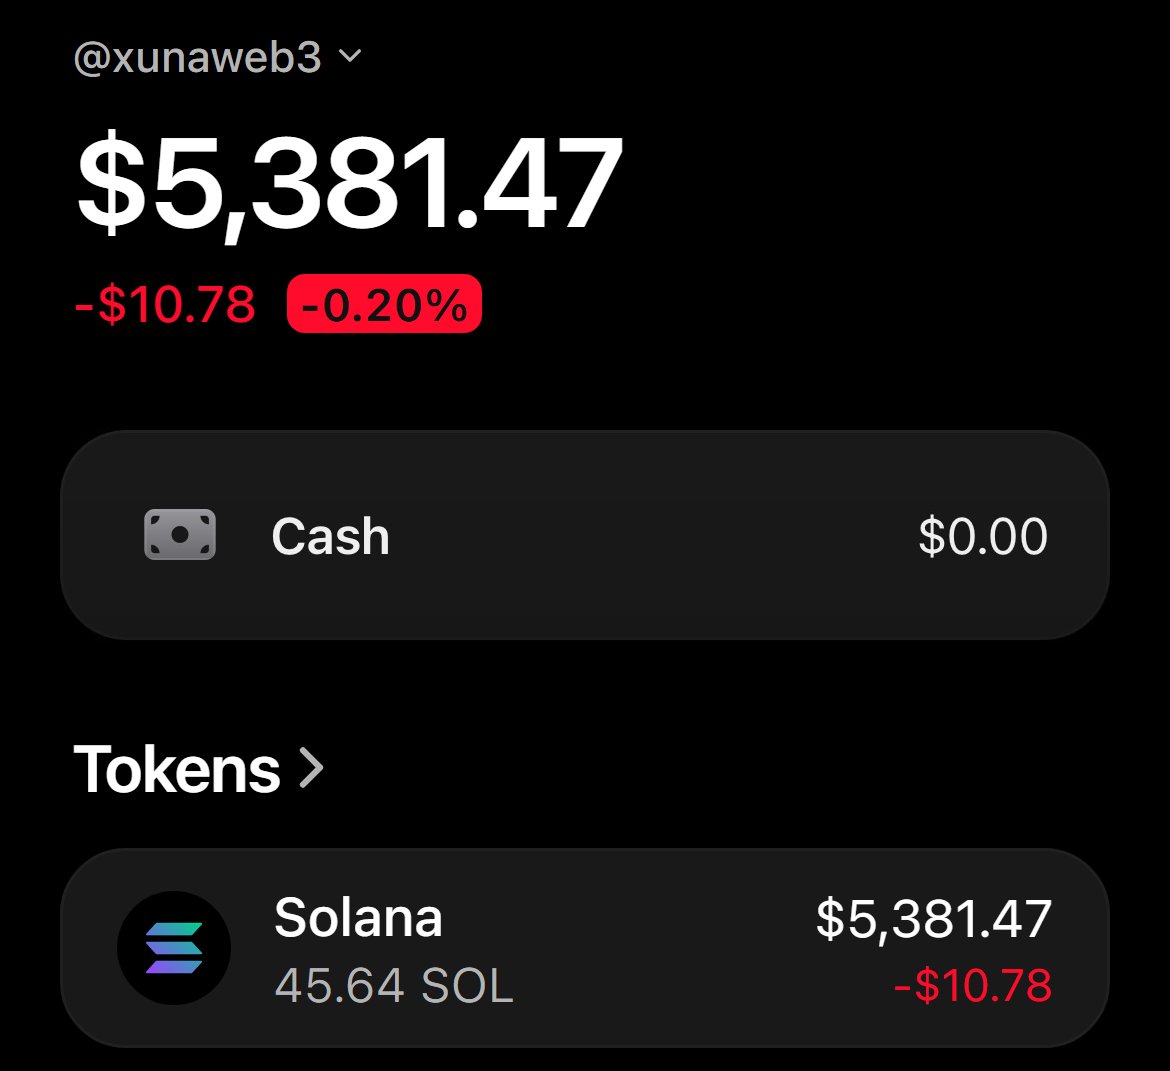The height and width of the screenshot is (1071, 1170).
Task: Open the Cash card row
Action: [x=584, y=534]
